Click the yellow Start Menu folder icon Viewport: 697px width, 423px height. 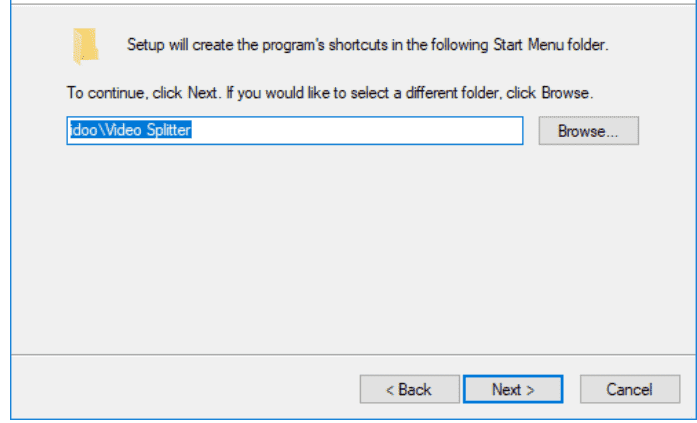point(85,46)
